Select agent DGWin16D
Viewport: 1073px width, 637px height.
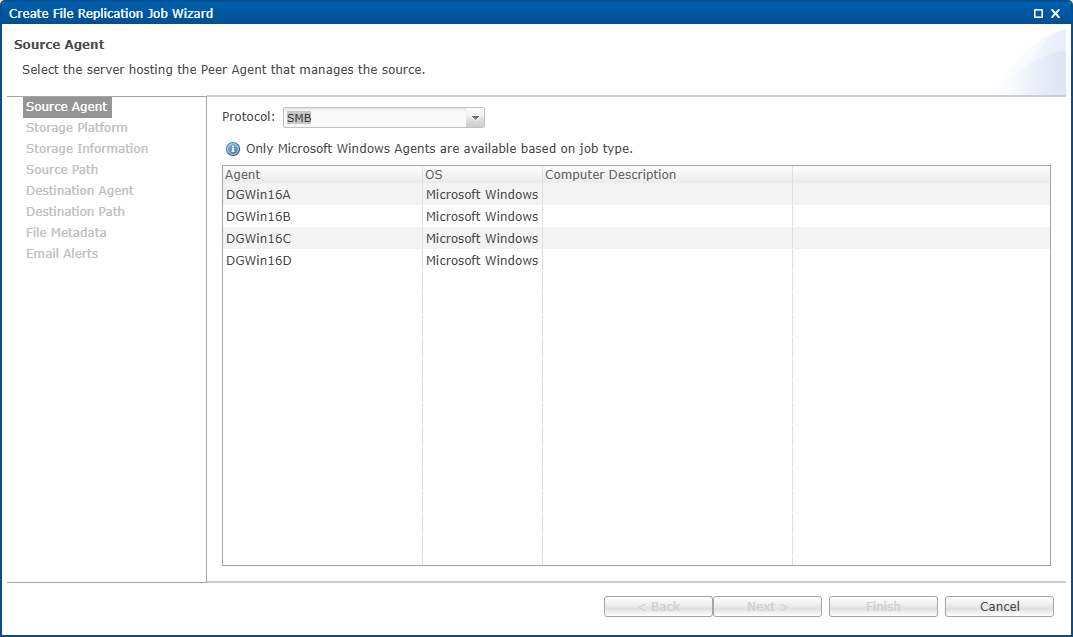(259, 261)
